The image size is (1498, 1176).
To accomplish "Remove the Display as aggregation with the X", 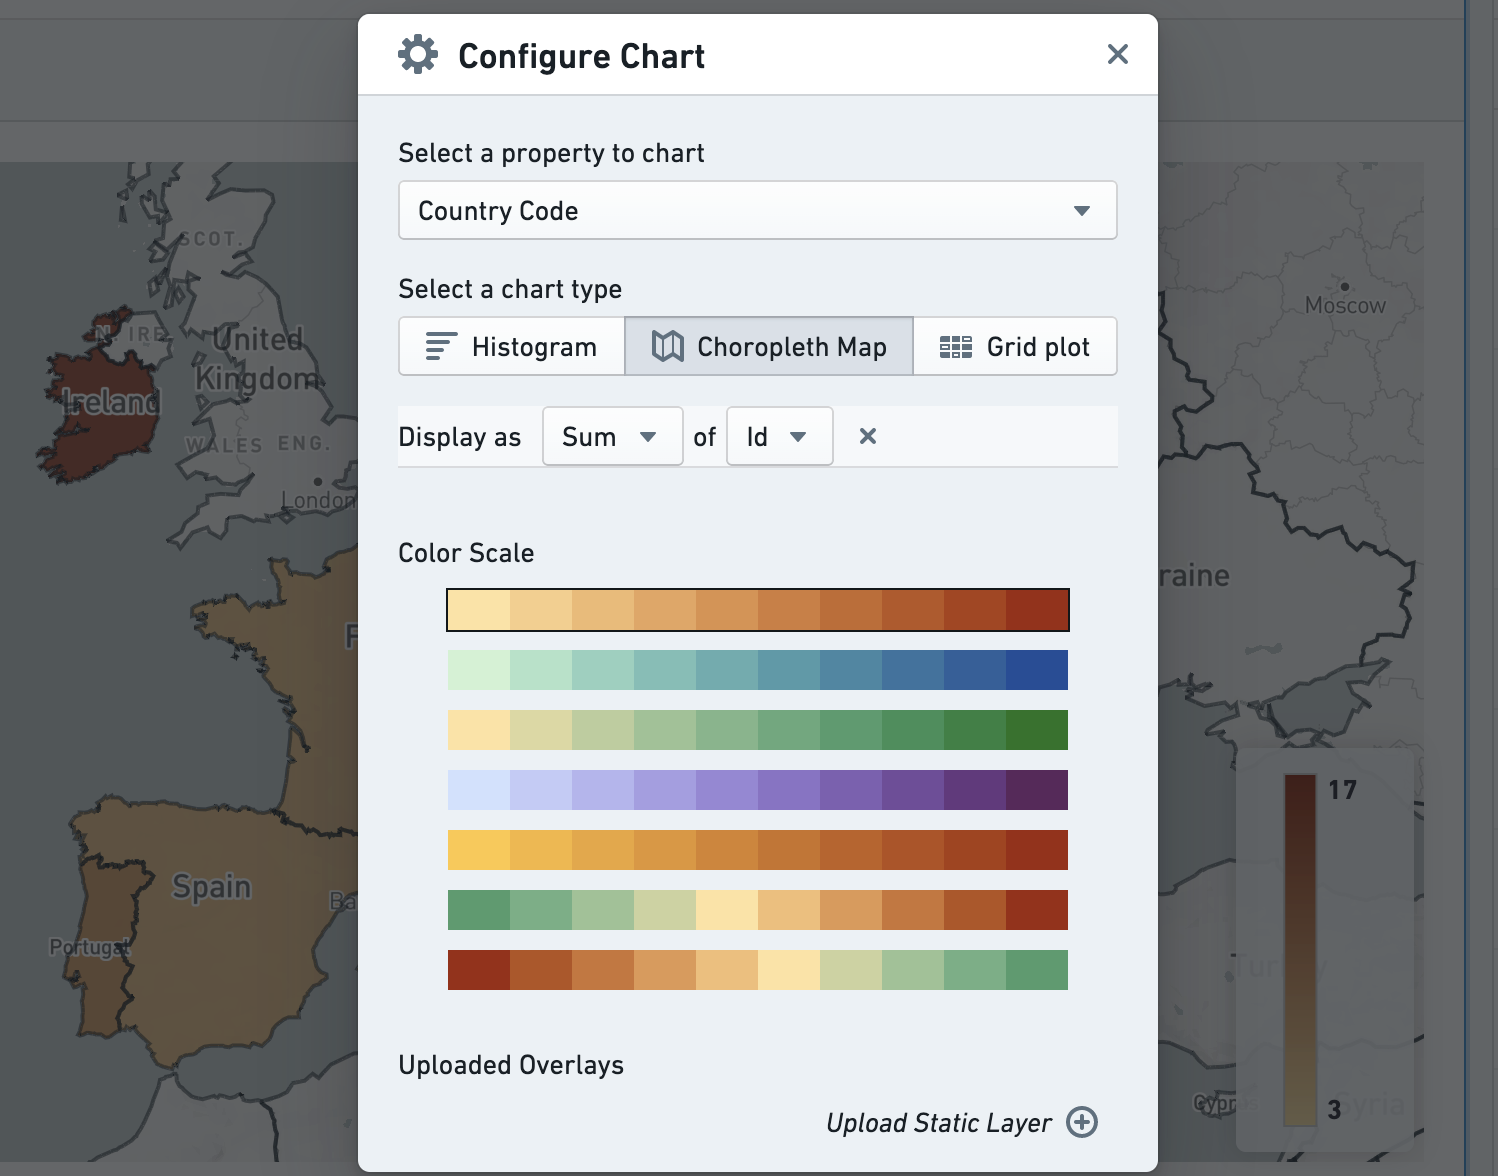I will coord(868,436).
